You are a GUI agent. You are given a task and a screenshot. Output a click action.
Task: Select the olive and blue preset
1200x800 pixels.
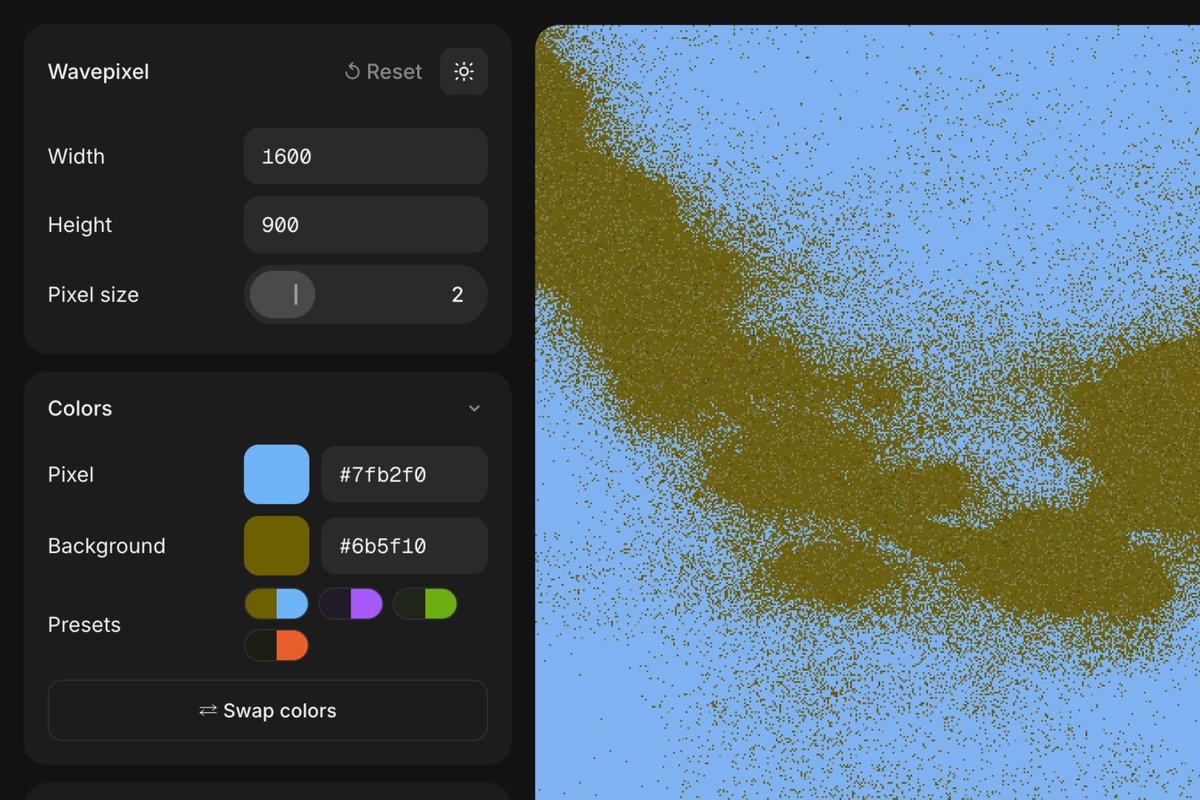(277, 604)
